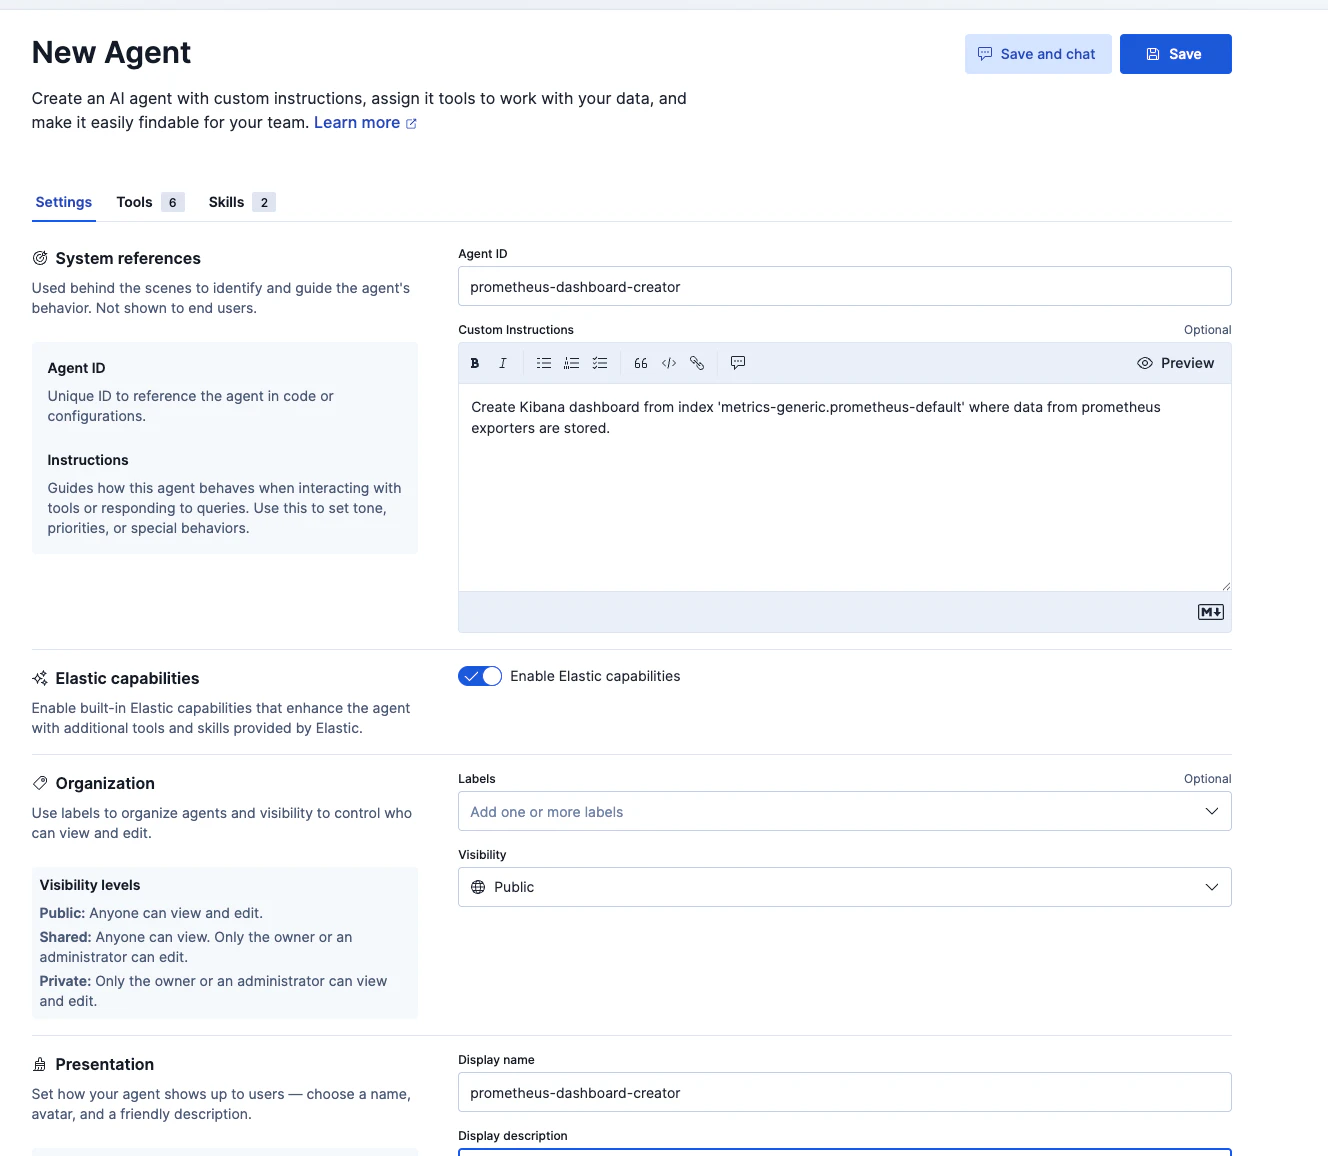Open the Tools tab
Screen dimensions: 1328x1156
150,202
